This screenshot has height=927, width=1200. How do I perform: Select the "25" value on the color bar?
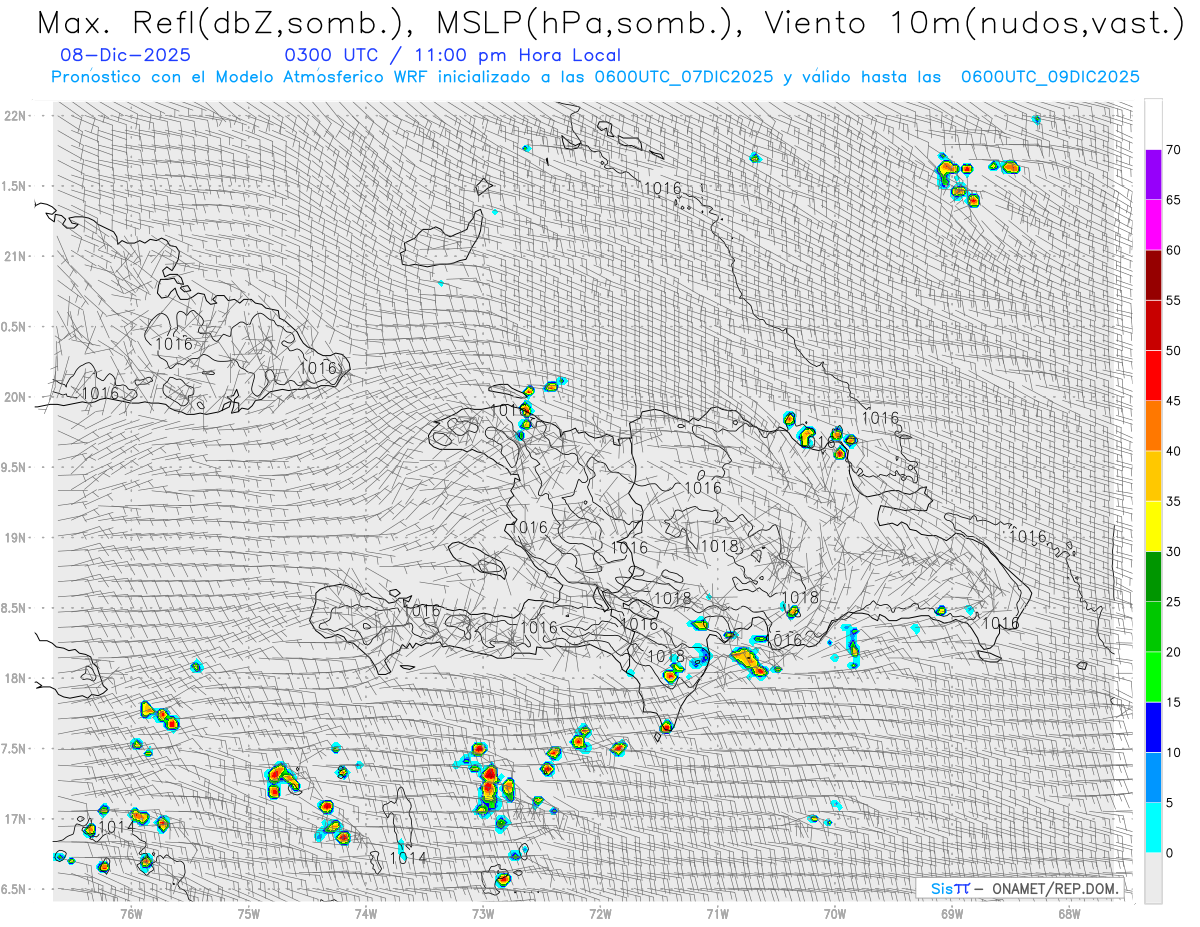click(1174, 602)
